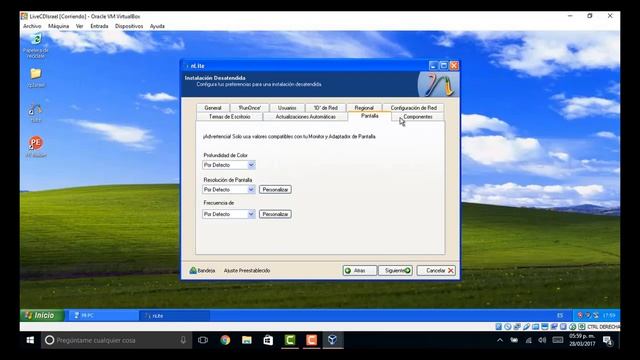This screenshot has height=360, width=640.
Task: Open the Windows 10 clock and date
Action: click(582, 340)
